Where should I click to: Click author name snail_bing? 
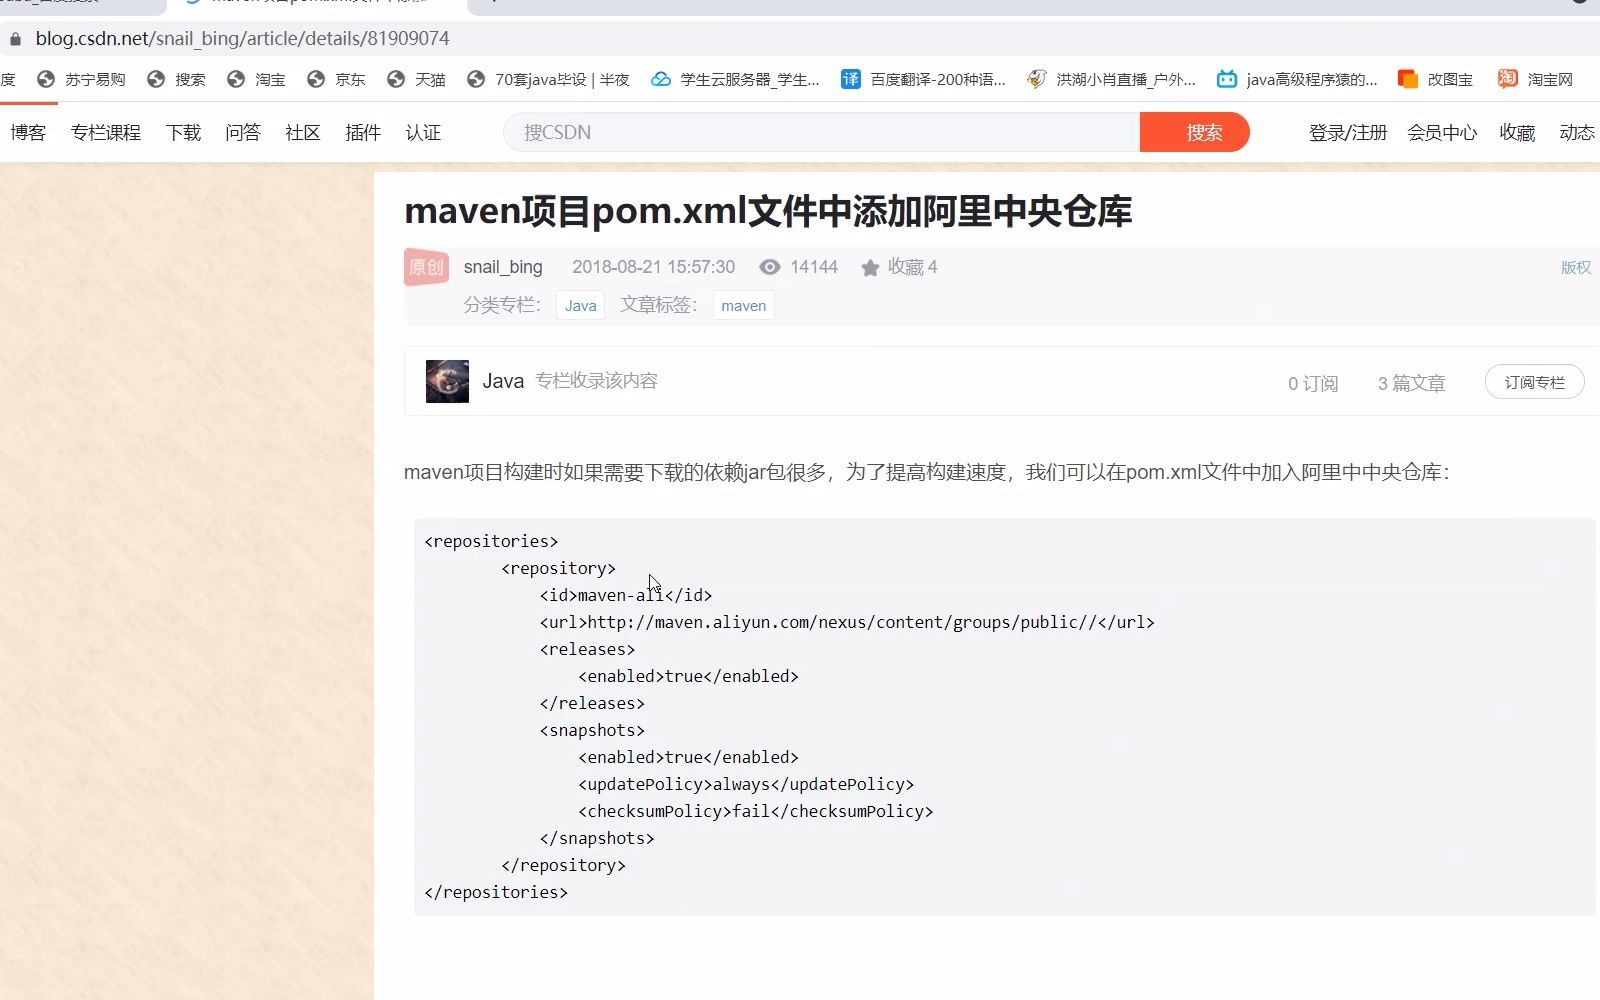pyautogui.click(x=503, y=267)
